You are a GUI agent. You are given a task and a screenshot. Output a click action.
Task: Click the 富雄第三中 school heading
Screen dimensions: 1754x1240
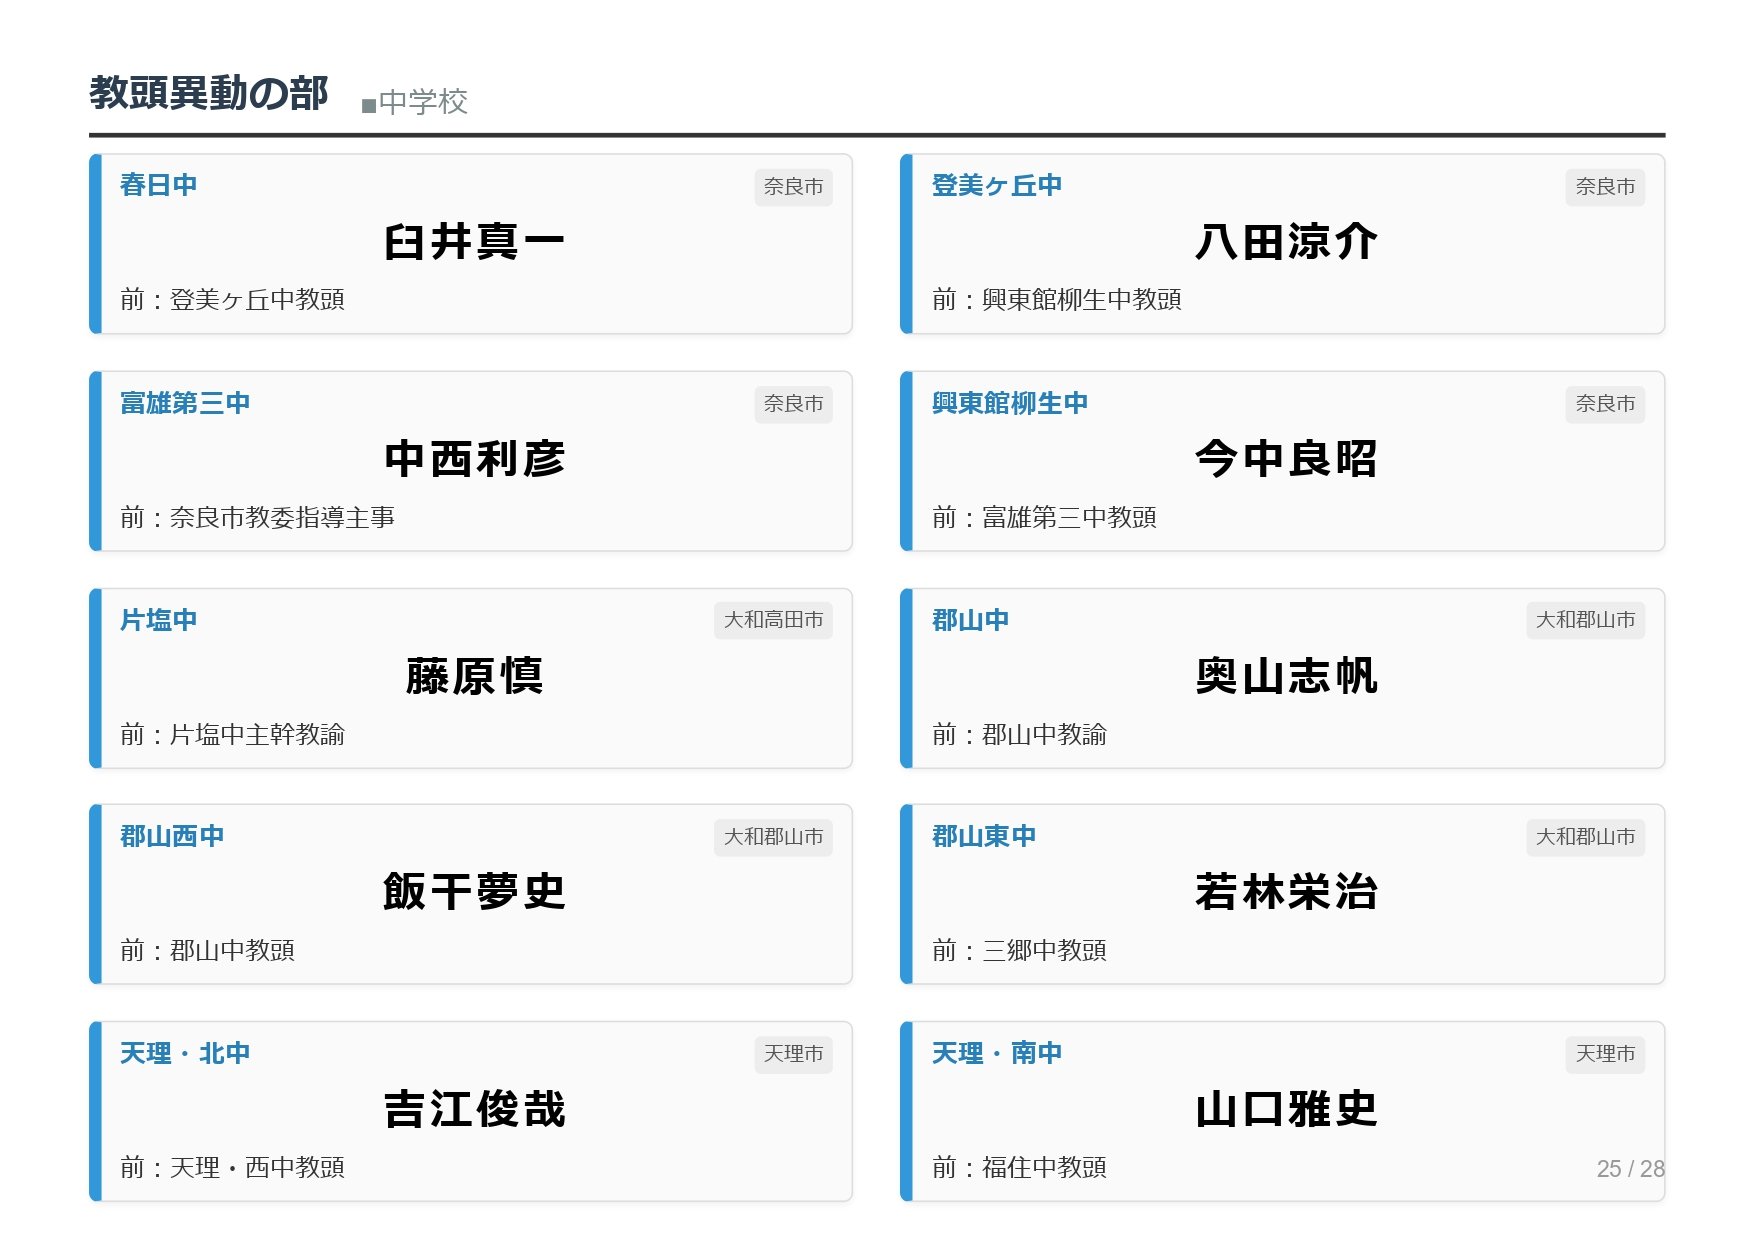[185, 403]
